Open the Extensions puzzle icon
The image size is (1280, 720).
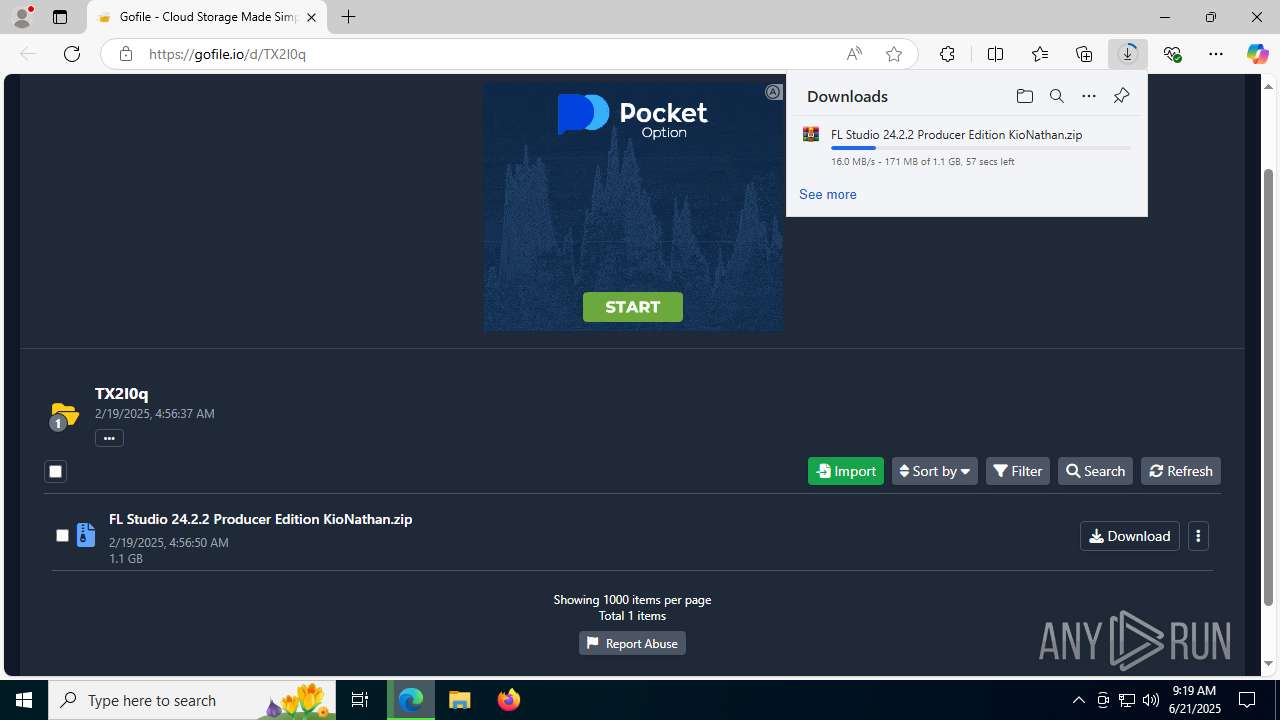point(947,54)
